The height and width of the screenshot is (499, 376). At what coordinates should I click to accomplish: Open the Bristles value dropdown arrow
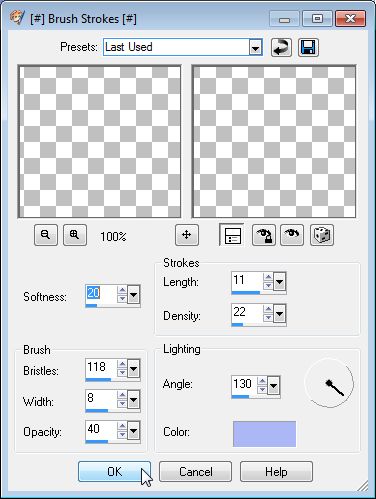pyautogui.click(x=133, y=369)
